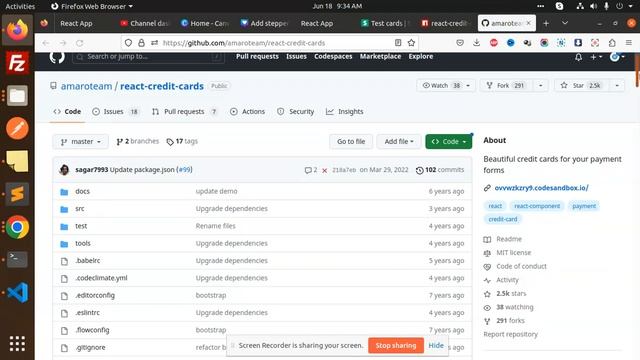Viewport: 640px width, 360px height.
Task: Open Firefox downloads panel
Action: point(476,42)
